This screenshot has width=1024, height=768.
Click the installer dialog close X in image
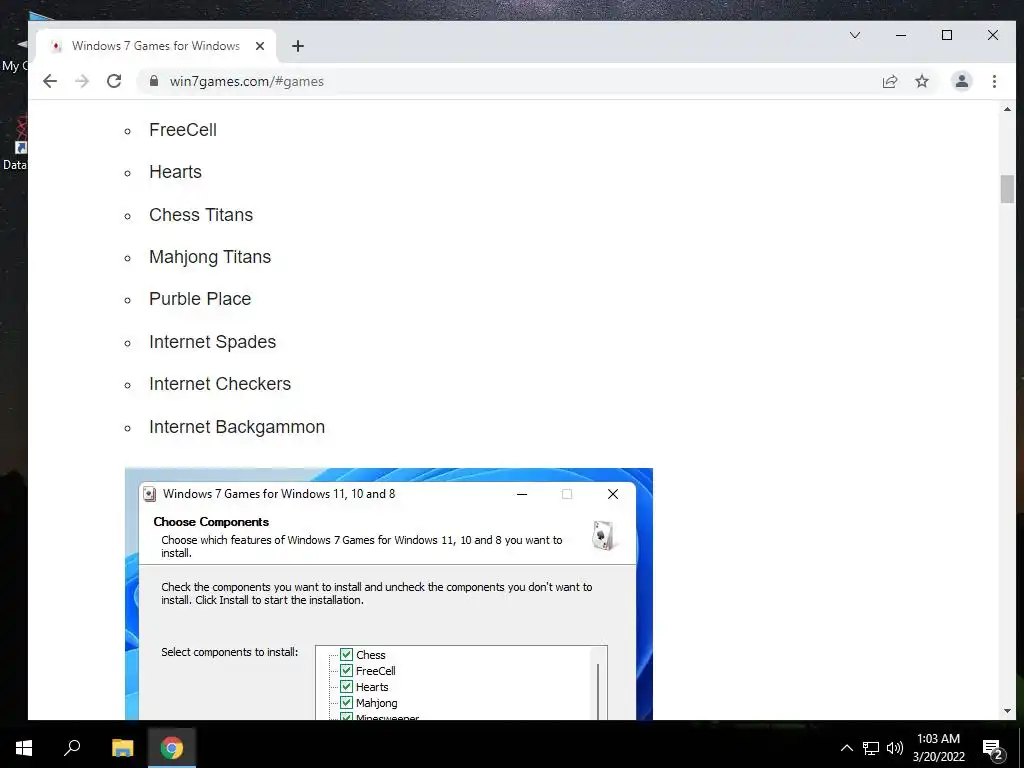613,494
